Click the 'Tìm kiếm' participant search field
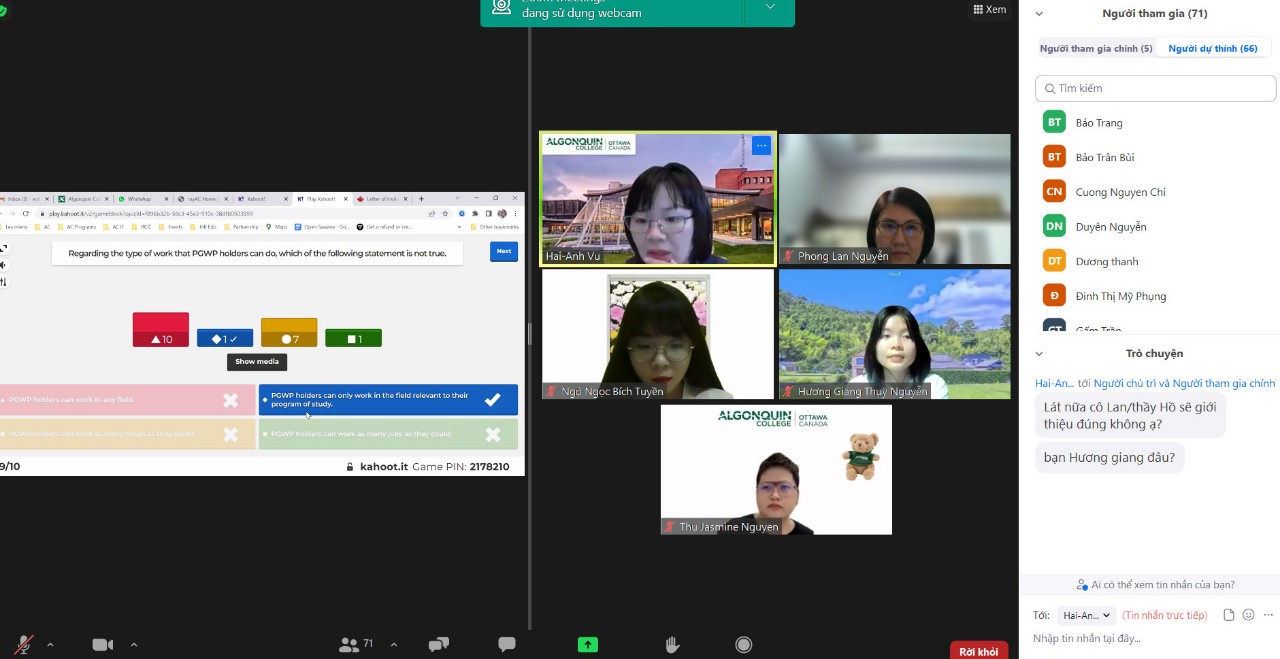Viewport: 1280px width, 659px height. tap(1156, 88)
